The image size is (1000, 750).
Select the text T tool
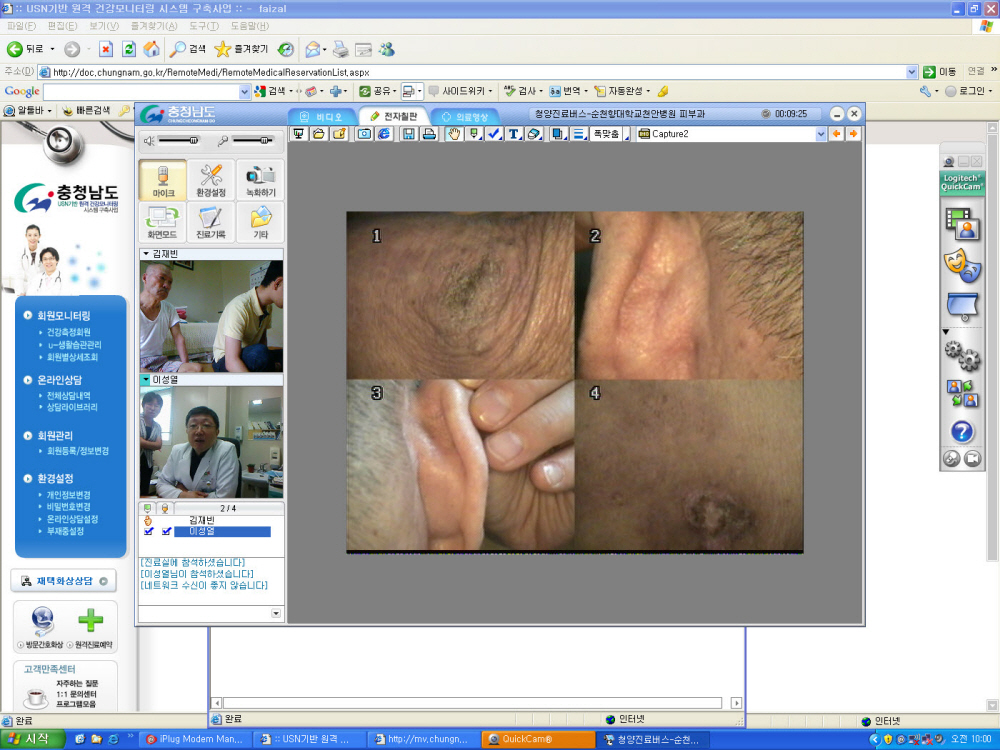pos(513,134)
